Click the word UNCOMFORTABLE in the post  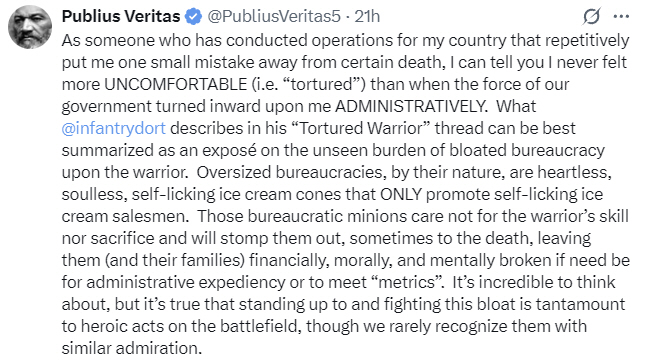pyautogui.click(x=175, y=84)
